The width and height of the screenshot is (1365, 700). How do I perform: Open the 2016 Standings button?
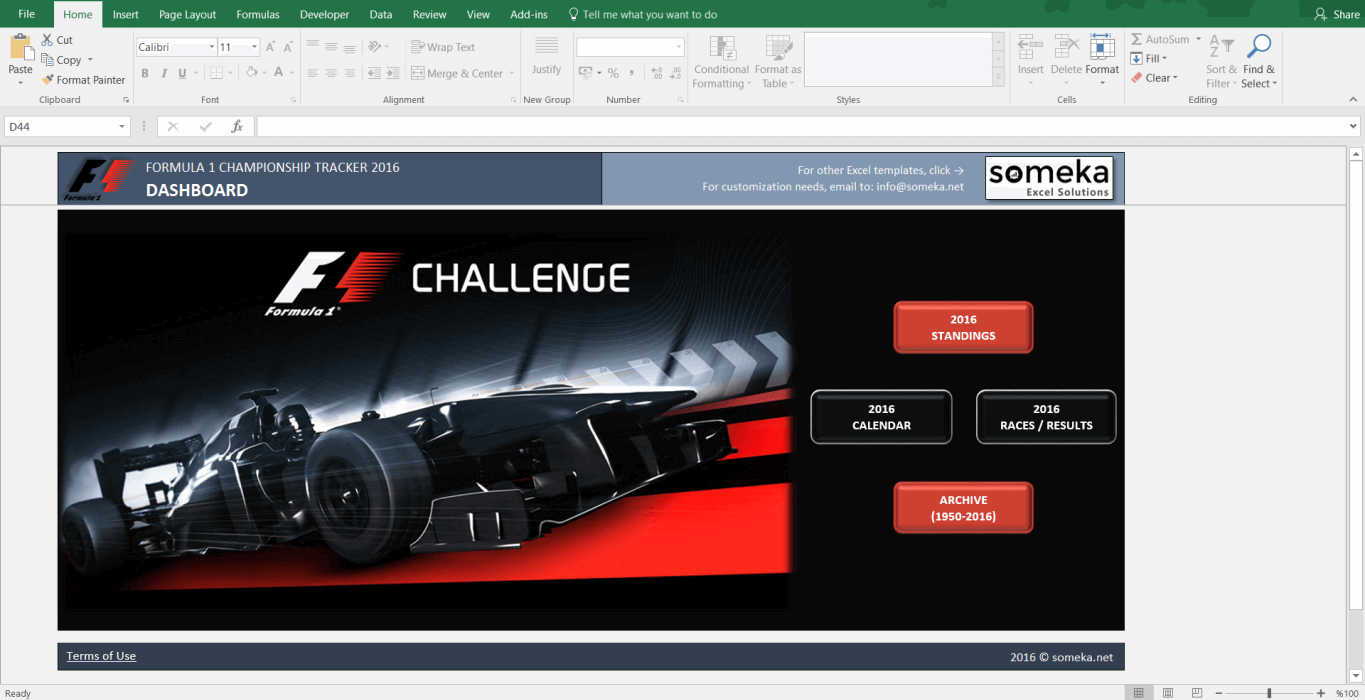coord(963,328)
